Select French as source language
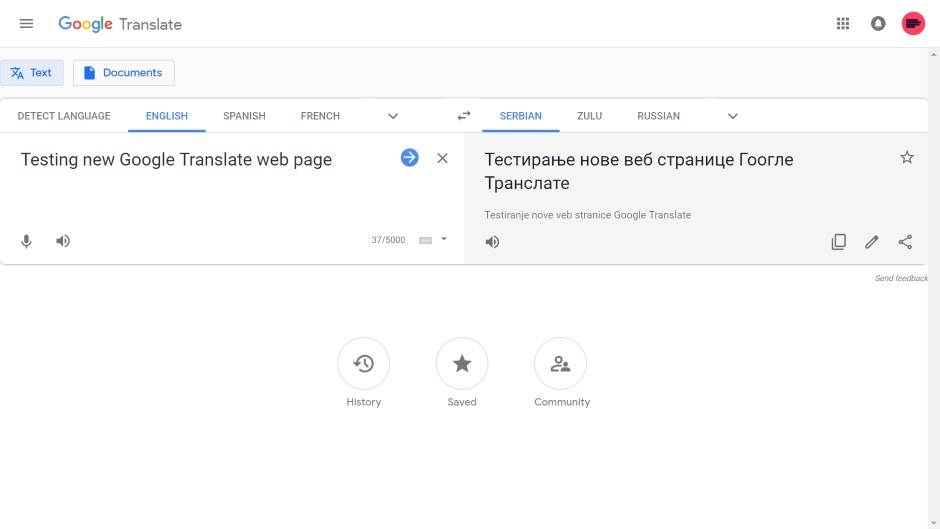This screenshot has height=529, width=940. point(320,116)
